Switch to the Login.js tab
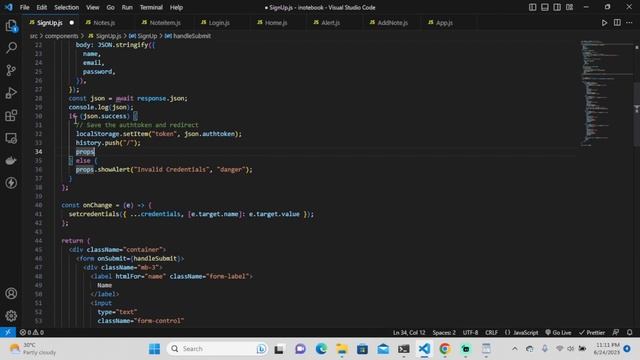Image resolution: width=640 pixels, height=360 pixels. click(x=219, y=23)
